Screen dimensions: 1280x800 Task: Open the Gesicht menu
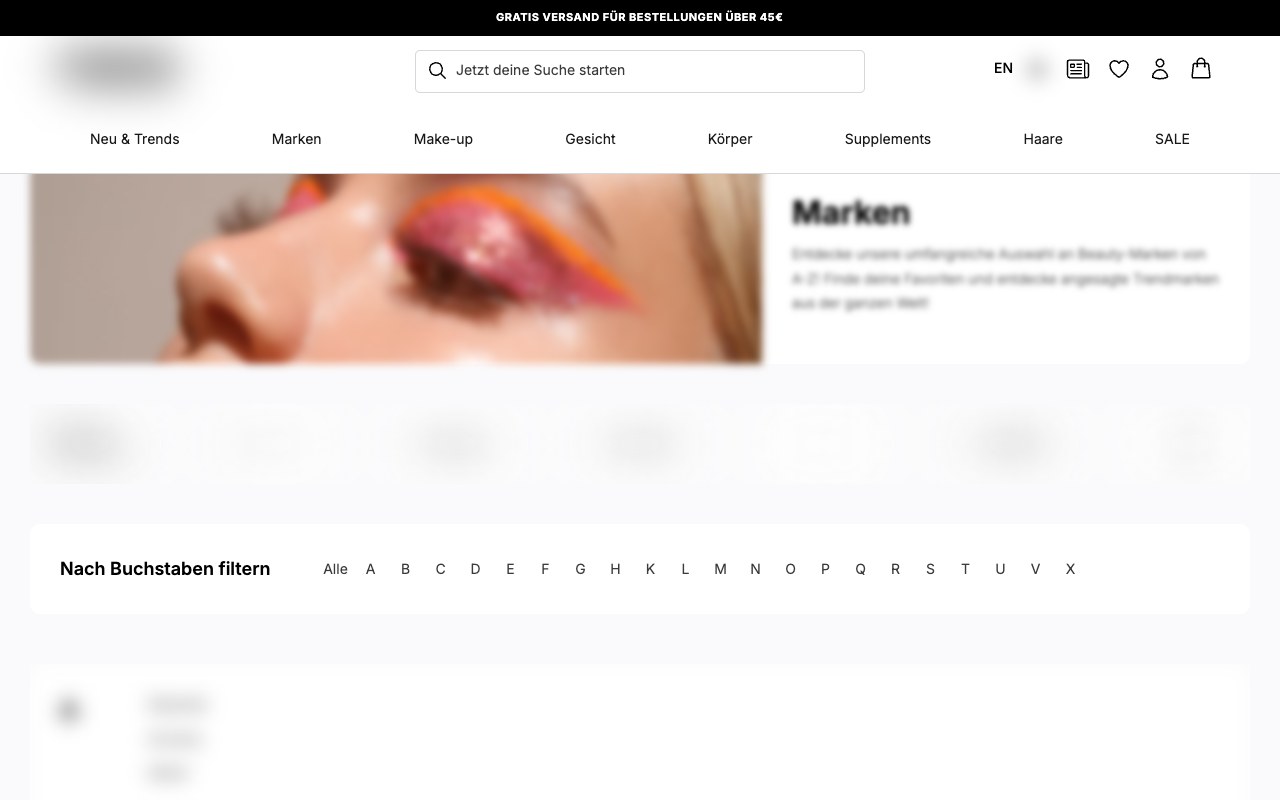590,139
